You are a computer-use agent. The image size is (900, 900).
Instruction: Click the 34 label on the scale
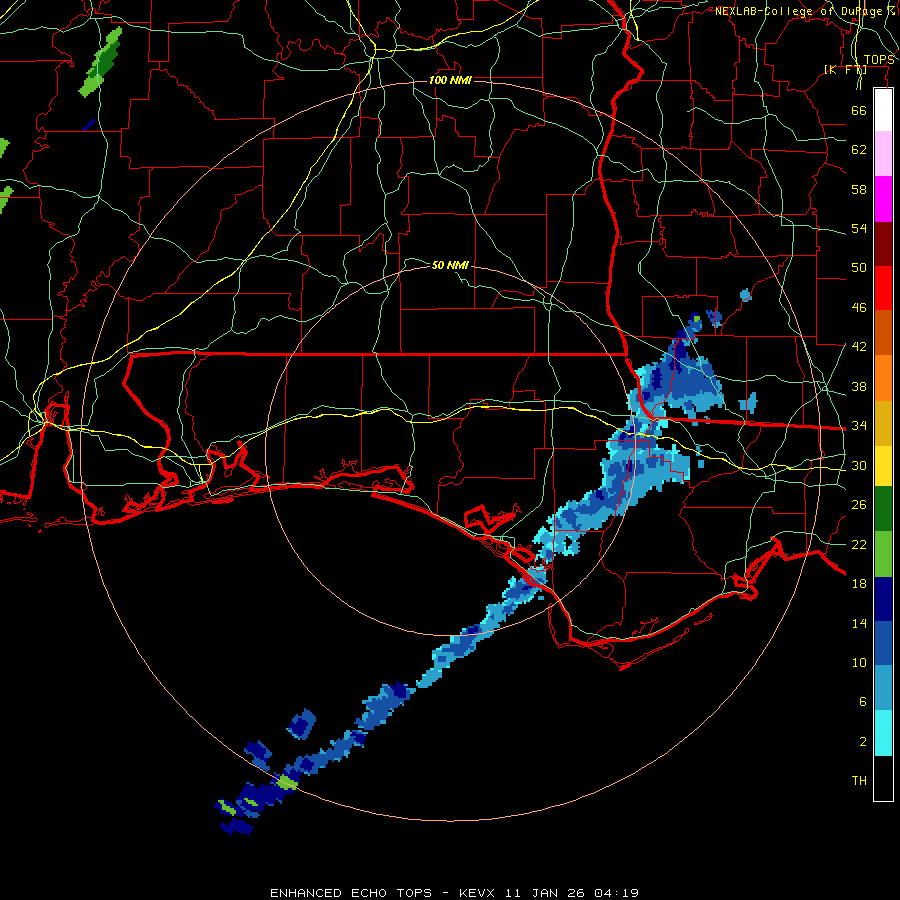pyautogui.click(x=859, y=426)
